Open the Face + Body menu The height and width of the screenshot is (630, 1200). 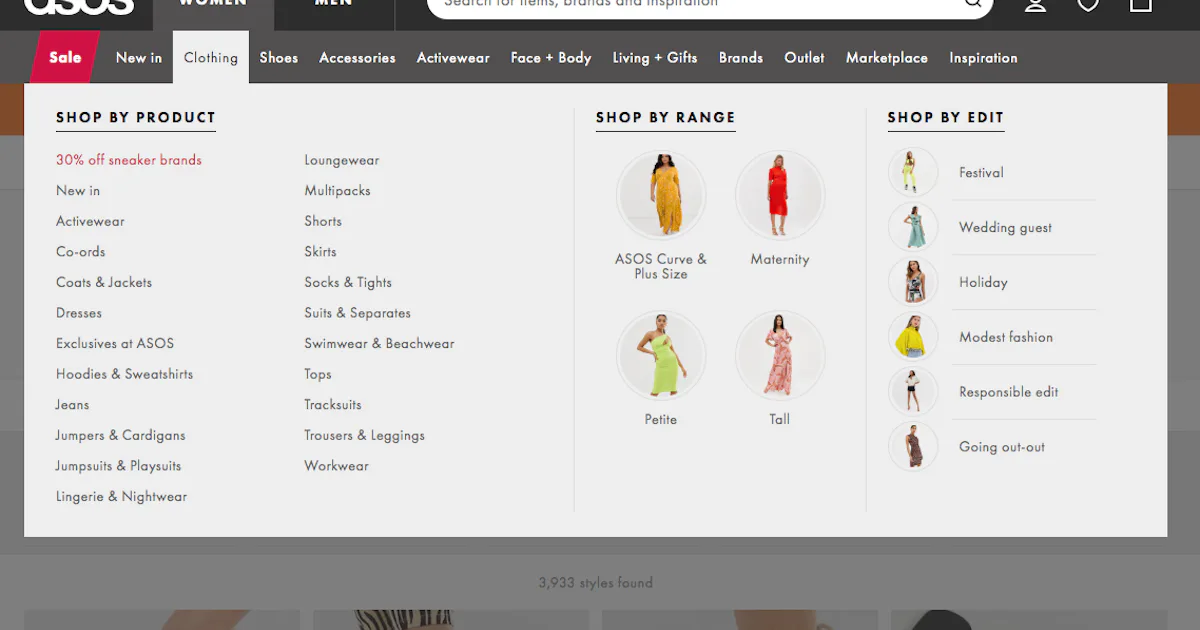click(551, 57)
